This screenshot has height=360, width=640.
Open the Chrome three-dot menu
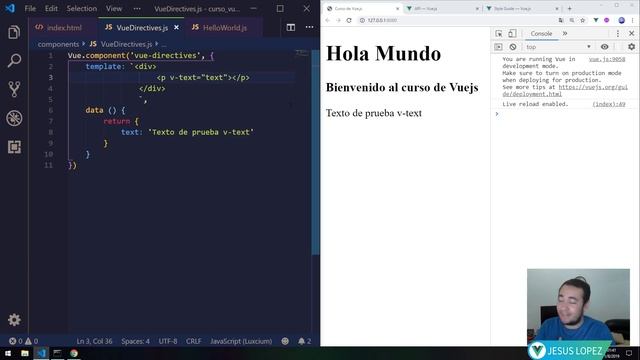tap(633, 20)
